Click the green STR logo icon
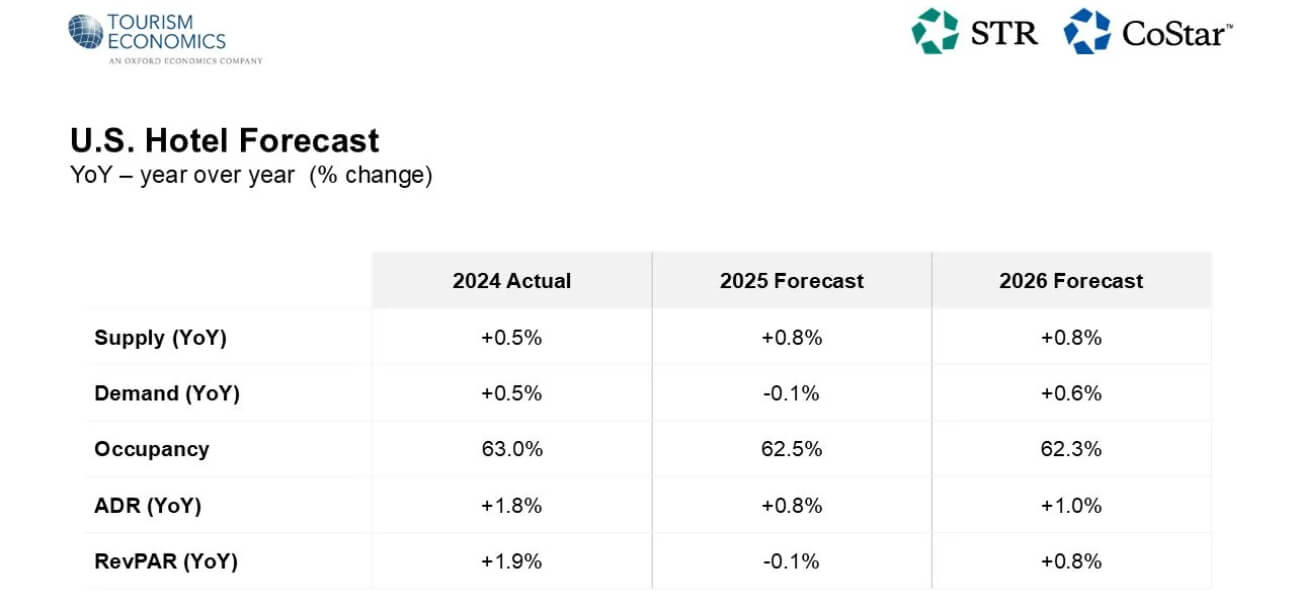The height and width of the screenshot is (600, 1296). click(x=935, y=31)
